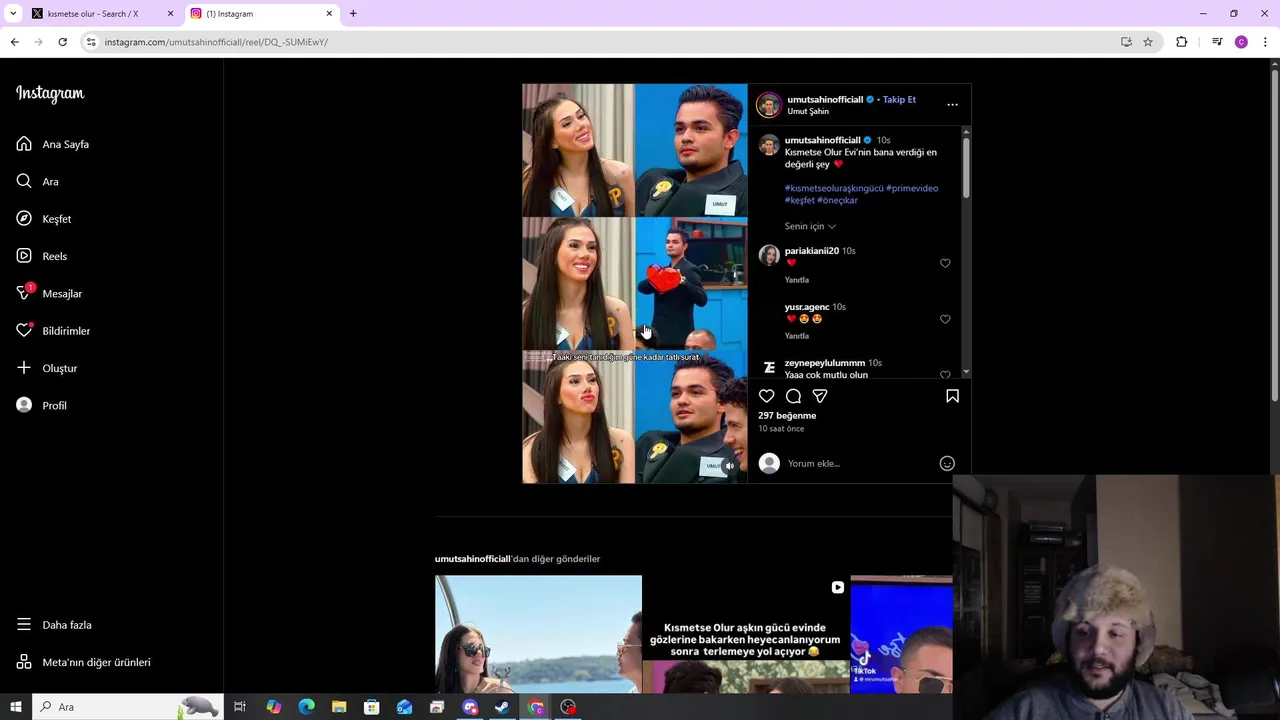This screenshot has width=1280, height=720.
Task: Click the Instagram logo
Action: pyautogui.click(x=50, y=93)
